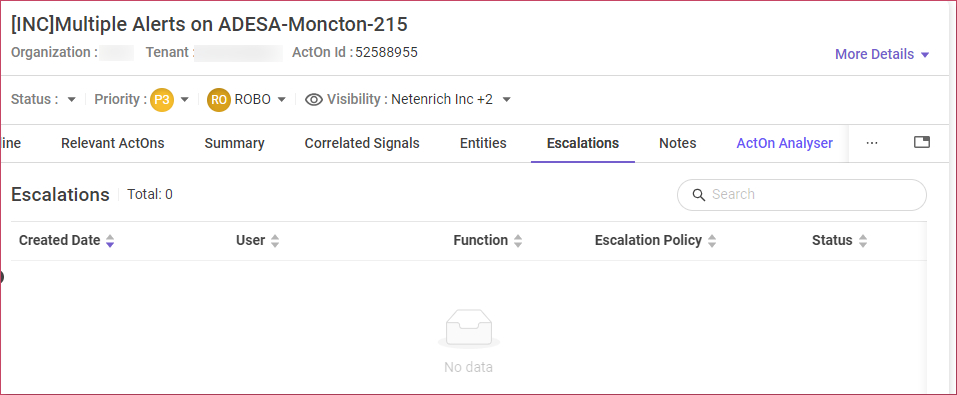Open the ActOn Analyser link tab

[x=784, y=143]
